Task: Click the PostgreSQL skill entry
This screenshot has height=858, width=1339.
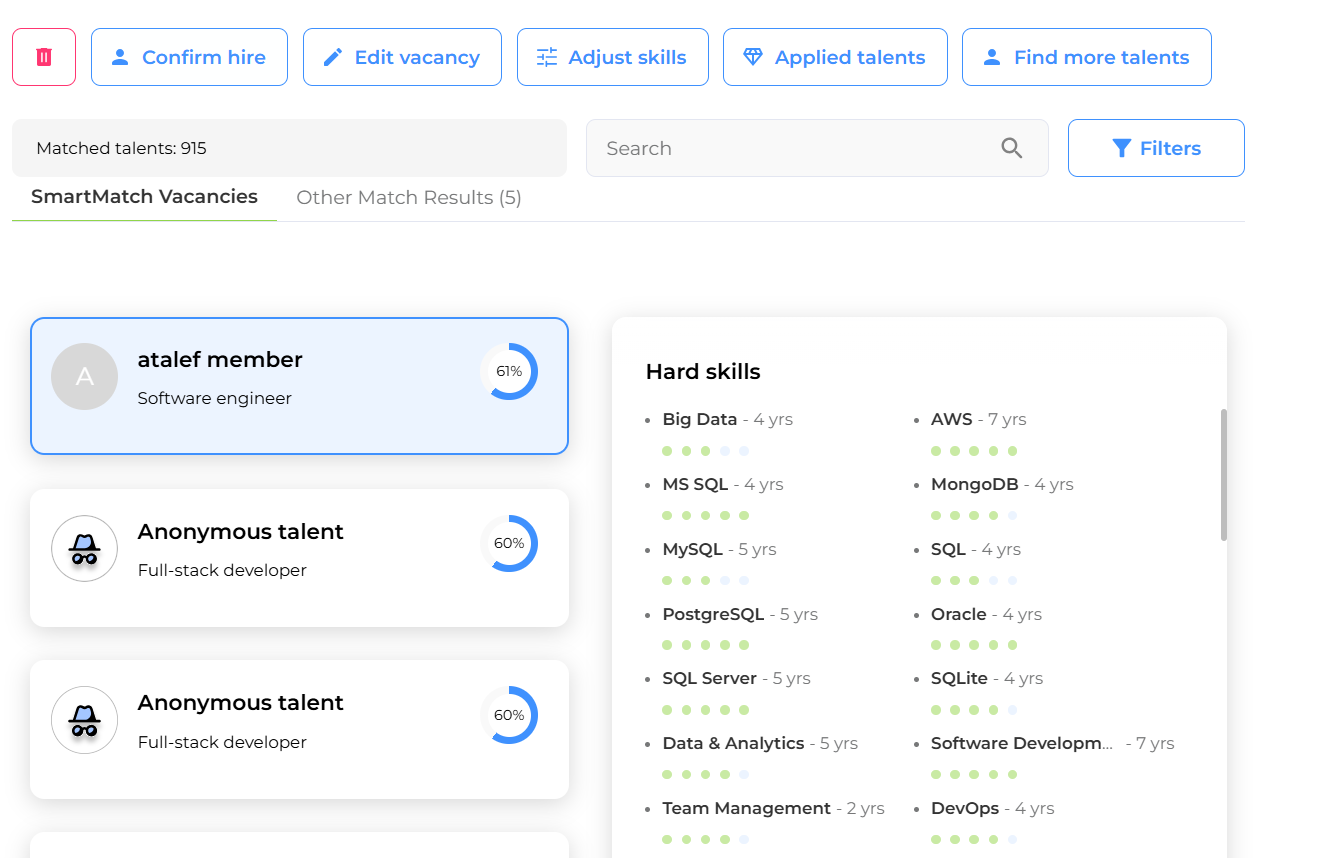Action: tap(740, 614)
